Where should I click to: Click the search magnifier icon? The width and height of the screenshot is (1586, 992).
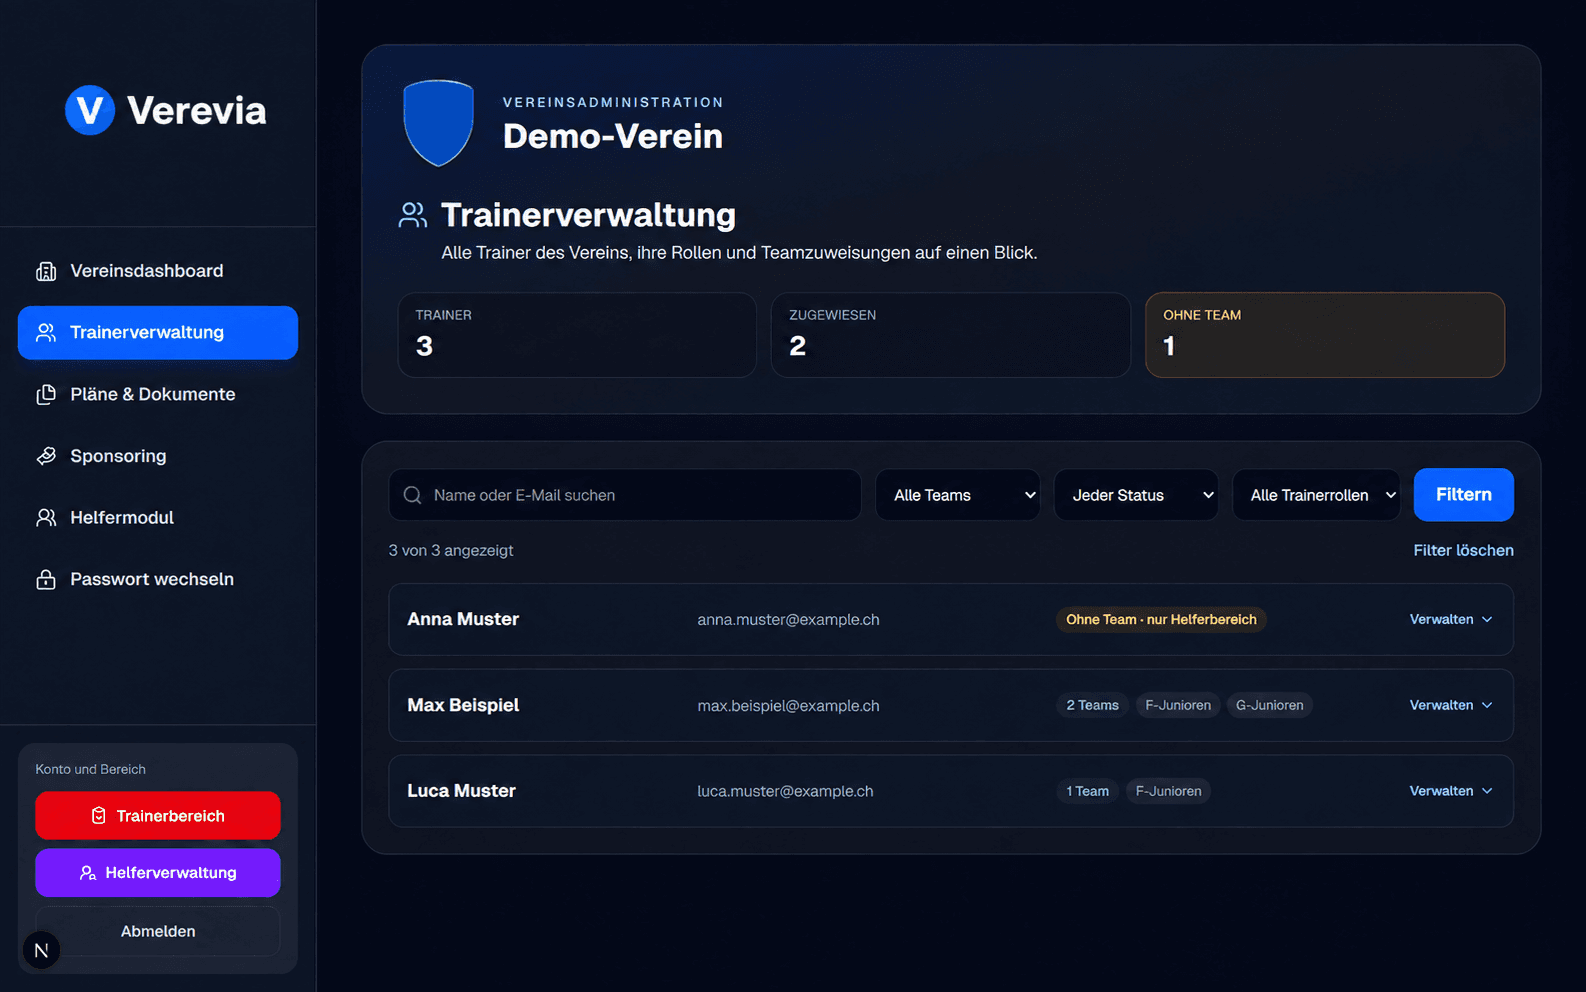[x=412, y=495]
